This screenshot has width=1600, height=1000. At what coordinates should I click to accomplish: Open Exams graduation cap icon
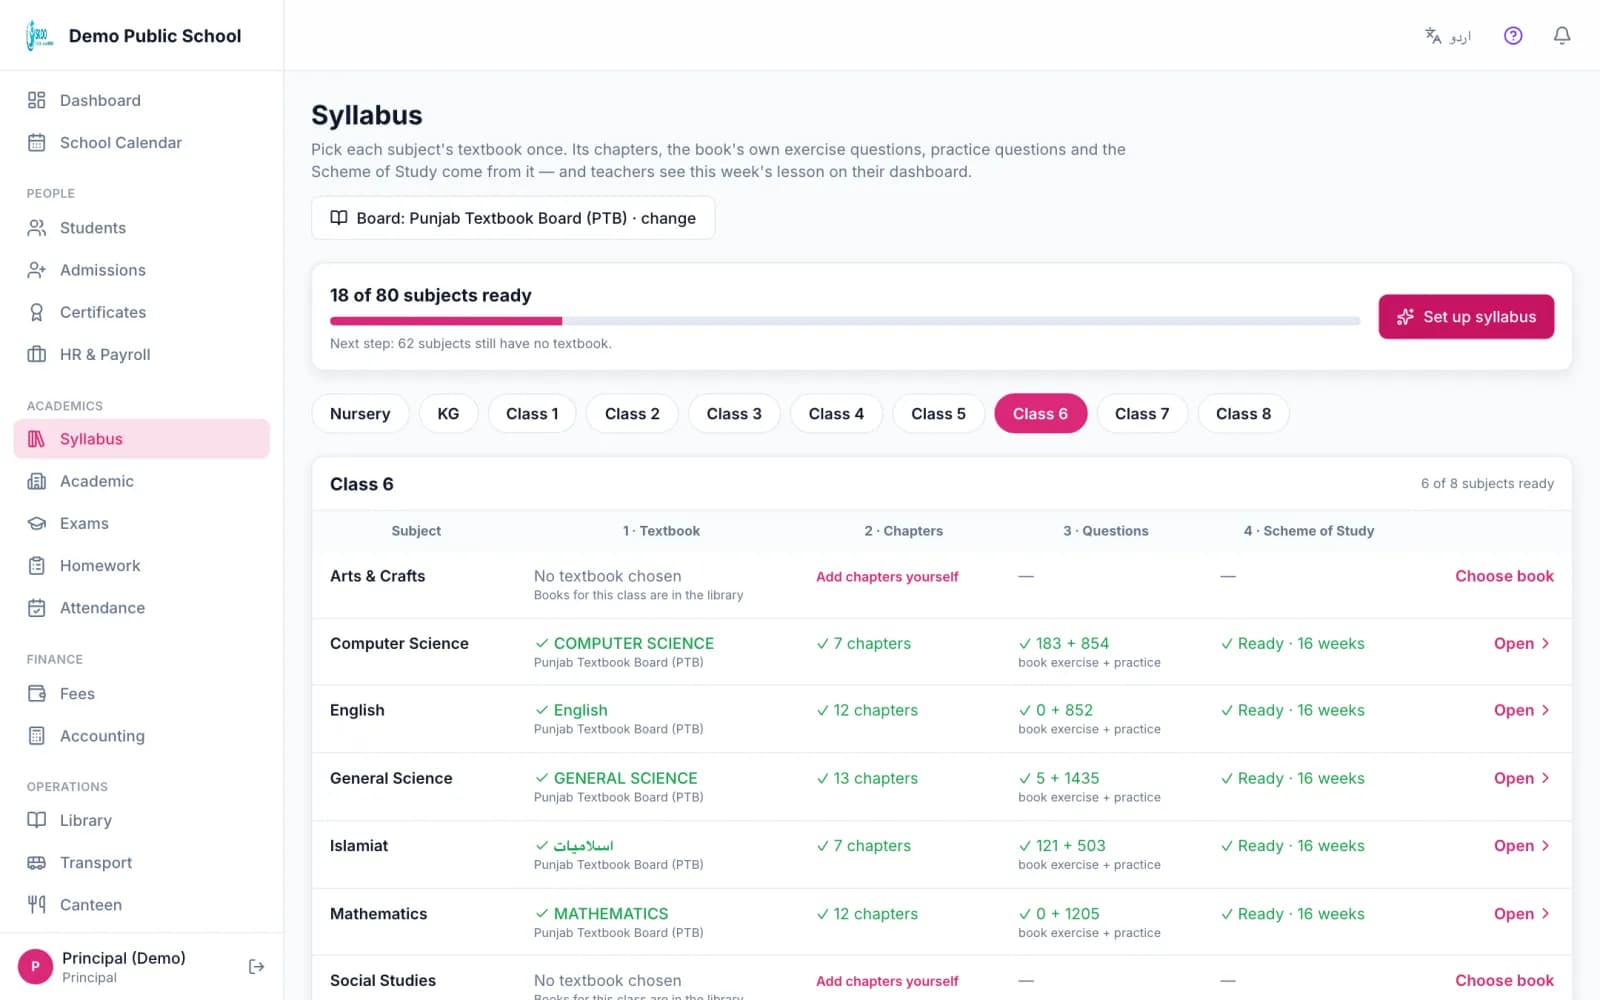click(37, 523)
